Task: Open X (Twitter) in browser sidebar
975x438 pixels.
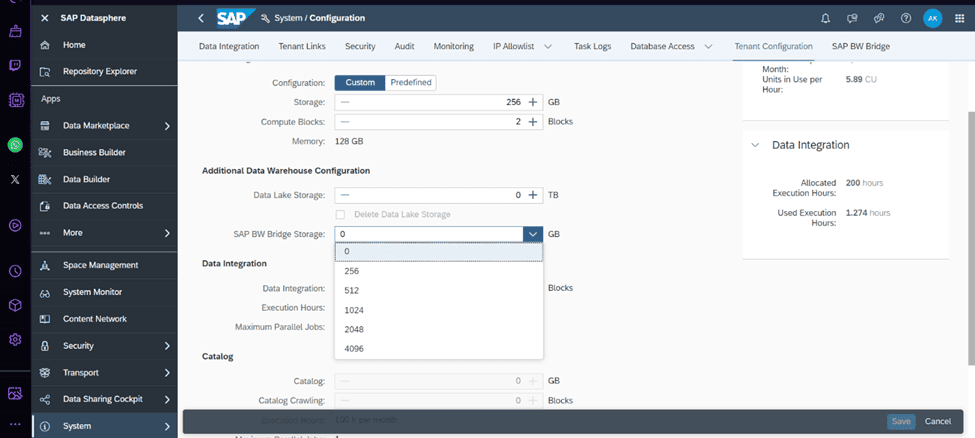Action: pos(16,180)
